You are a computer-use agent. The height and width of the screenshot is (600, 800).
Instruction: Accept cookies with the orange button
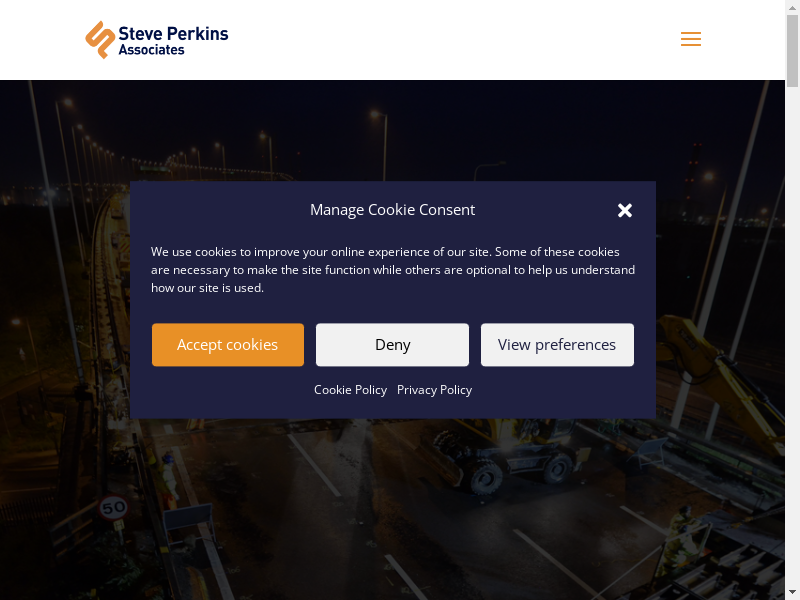tap(228, 344)
